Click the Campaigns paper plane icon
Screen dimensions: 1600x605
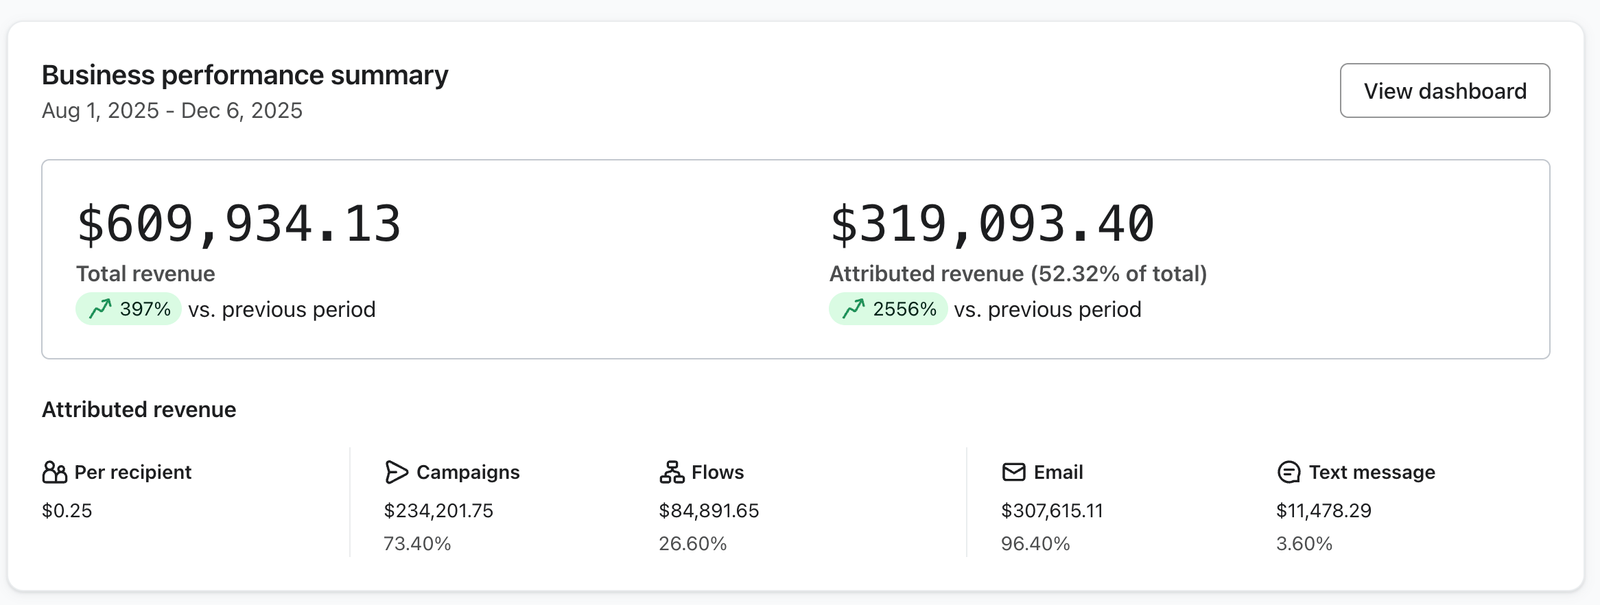pos(396,472)
